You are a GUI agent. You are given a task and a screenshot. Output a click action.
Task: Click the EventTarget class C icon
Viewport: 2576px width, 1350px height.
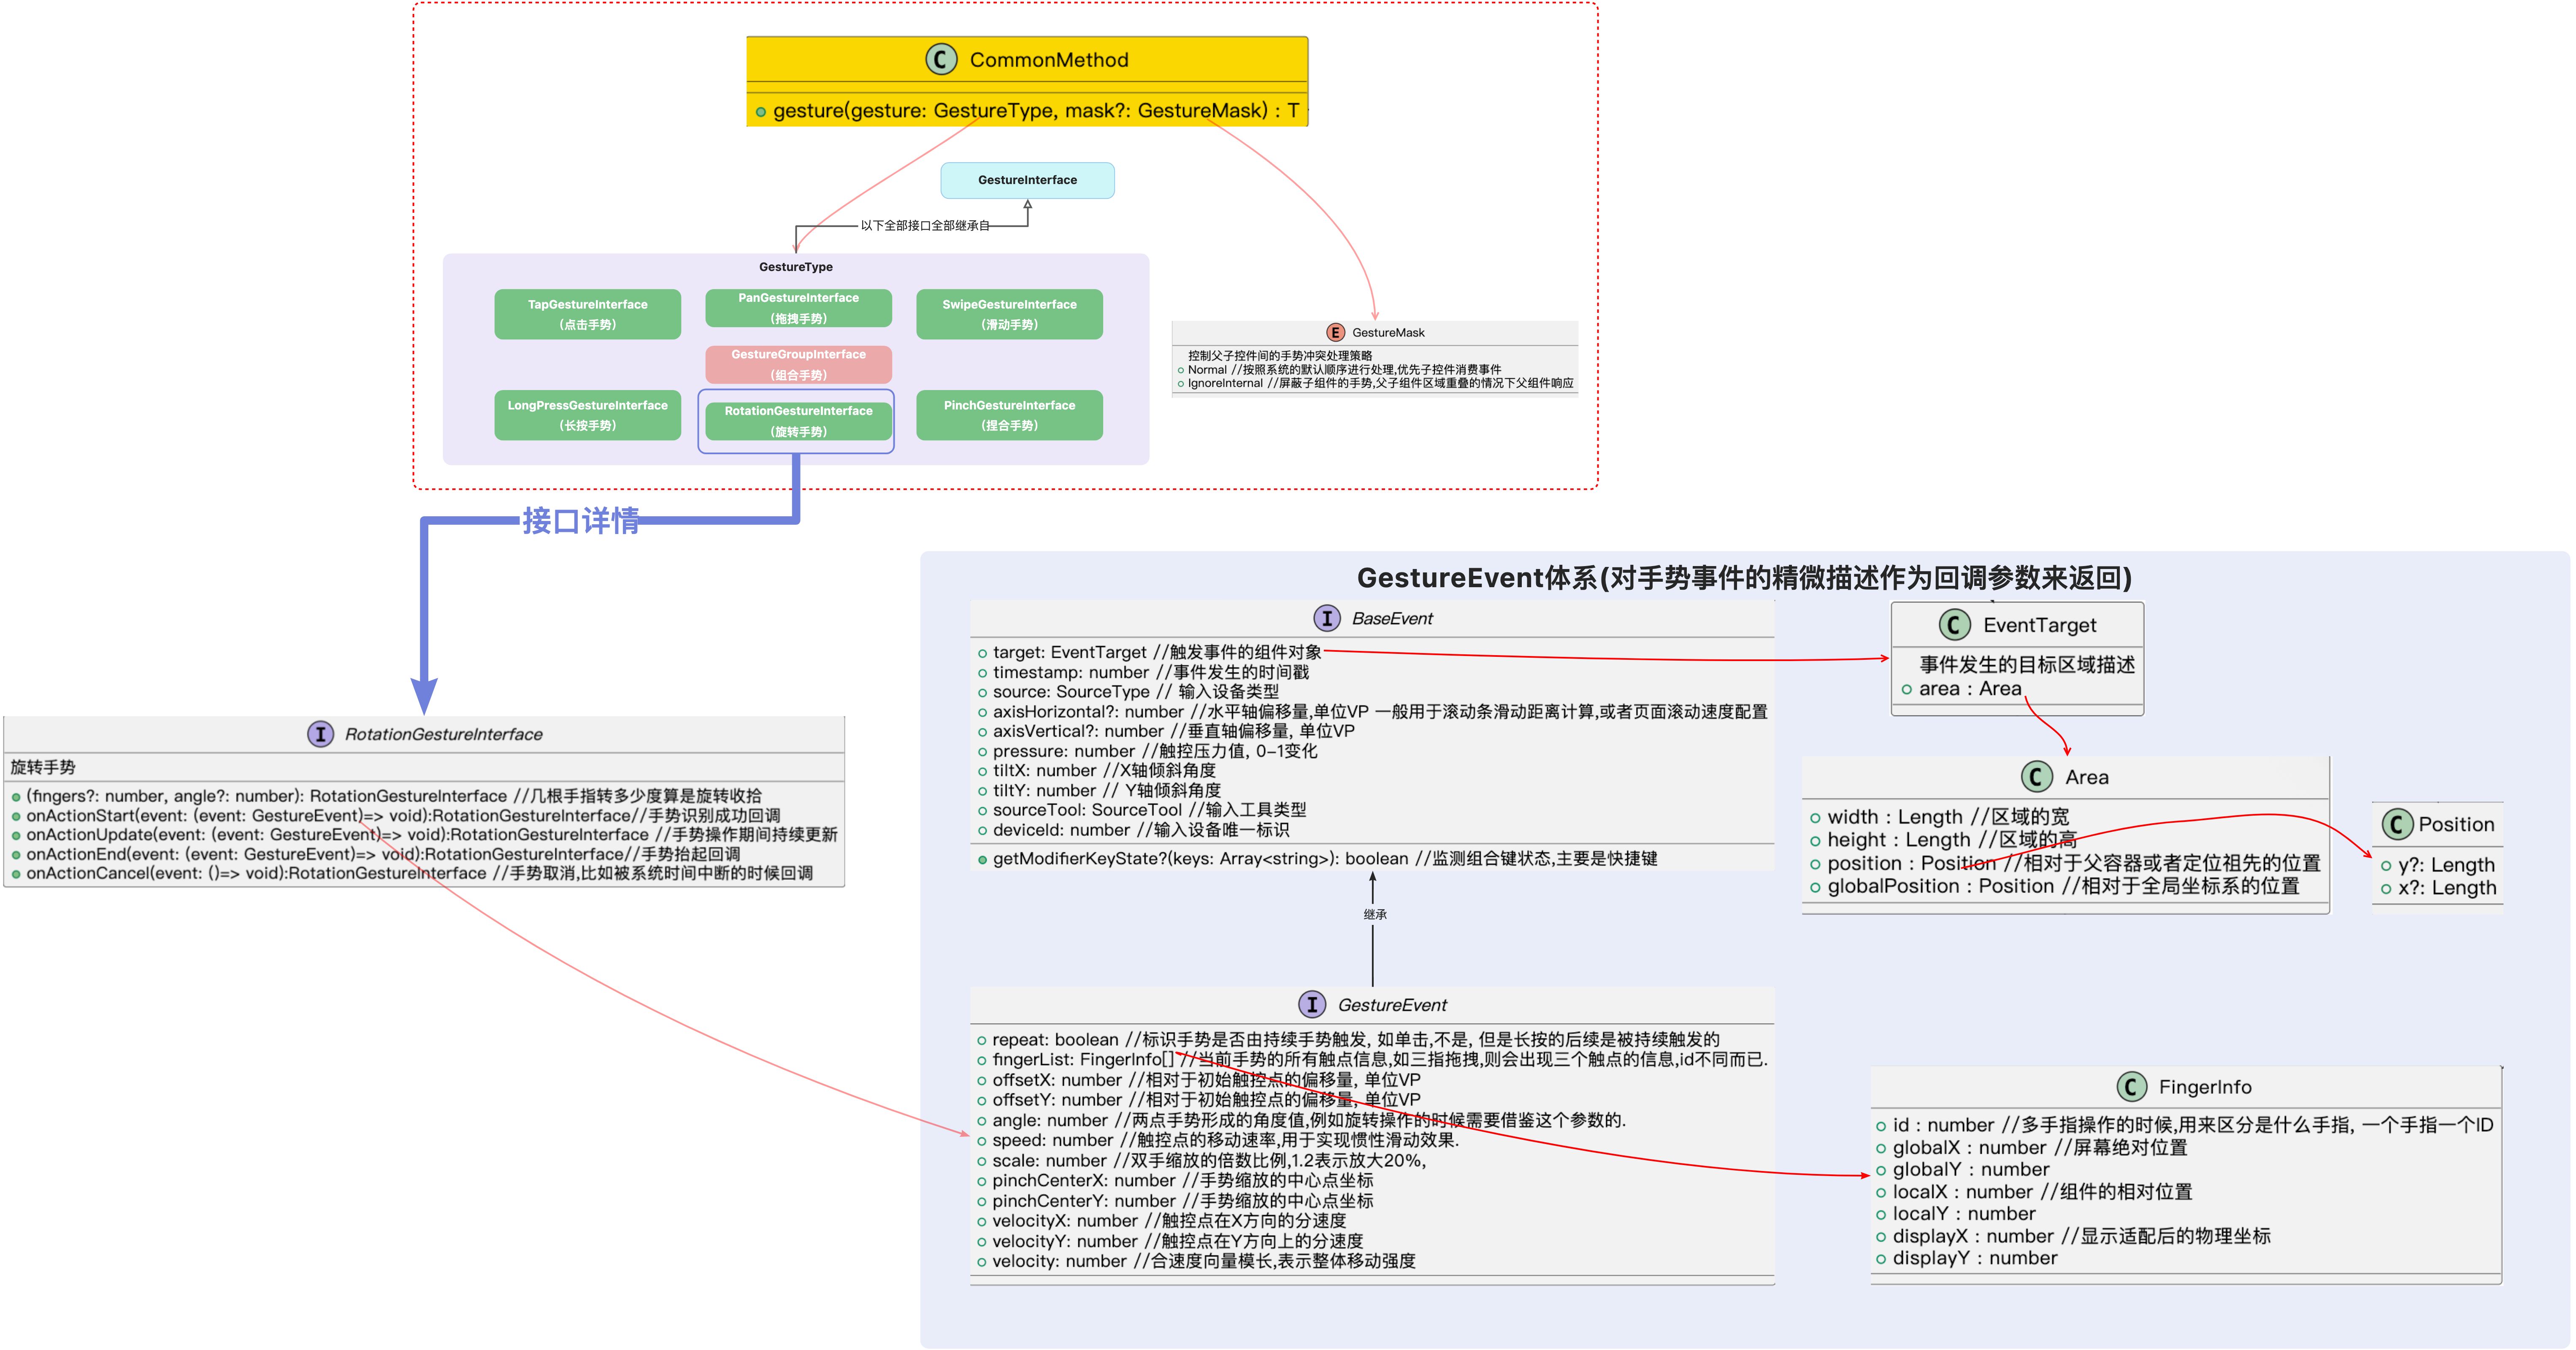click(1955, 625)
